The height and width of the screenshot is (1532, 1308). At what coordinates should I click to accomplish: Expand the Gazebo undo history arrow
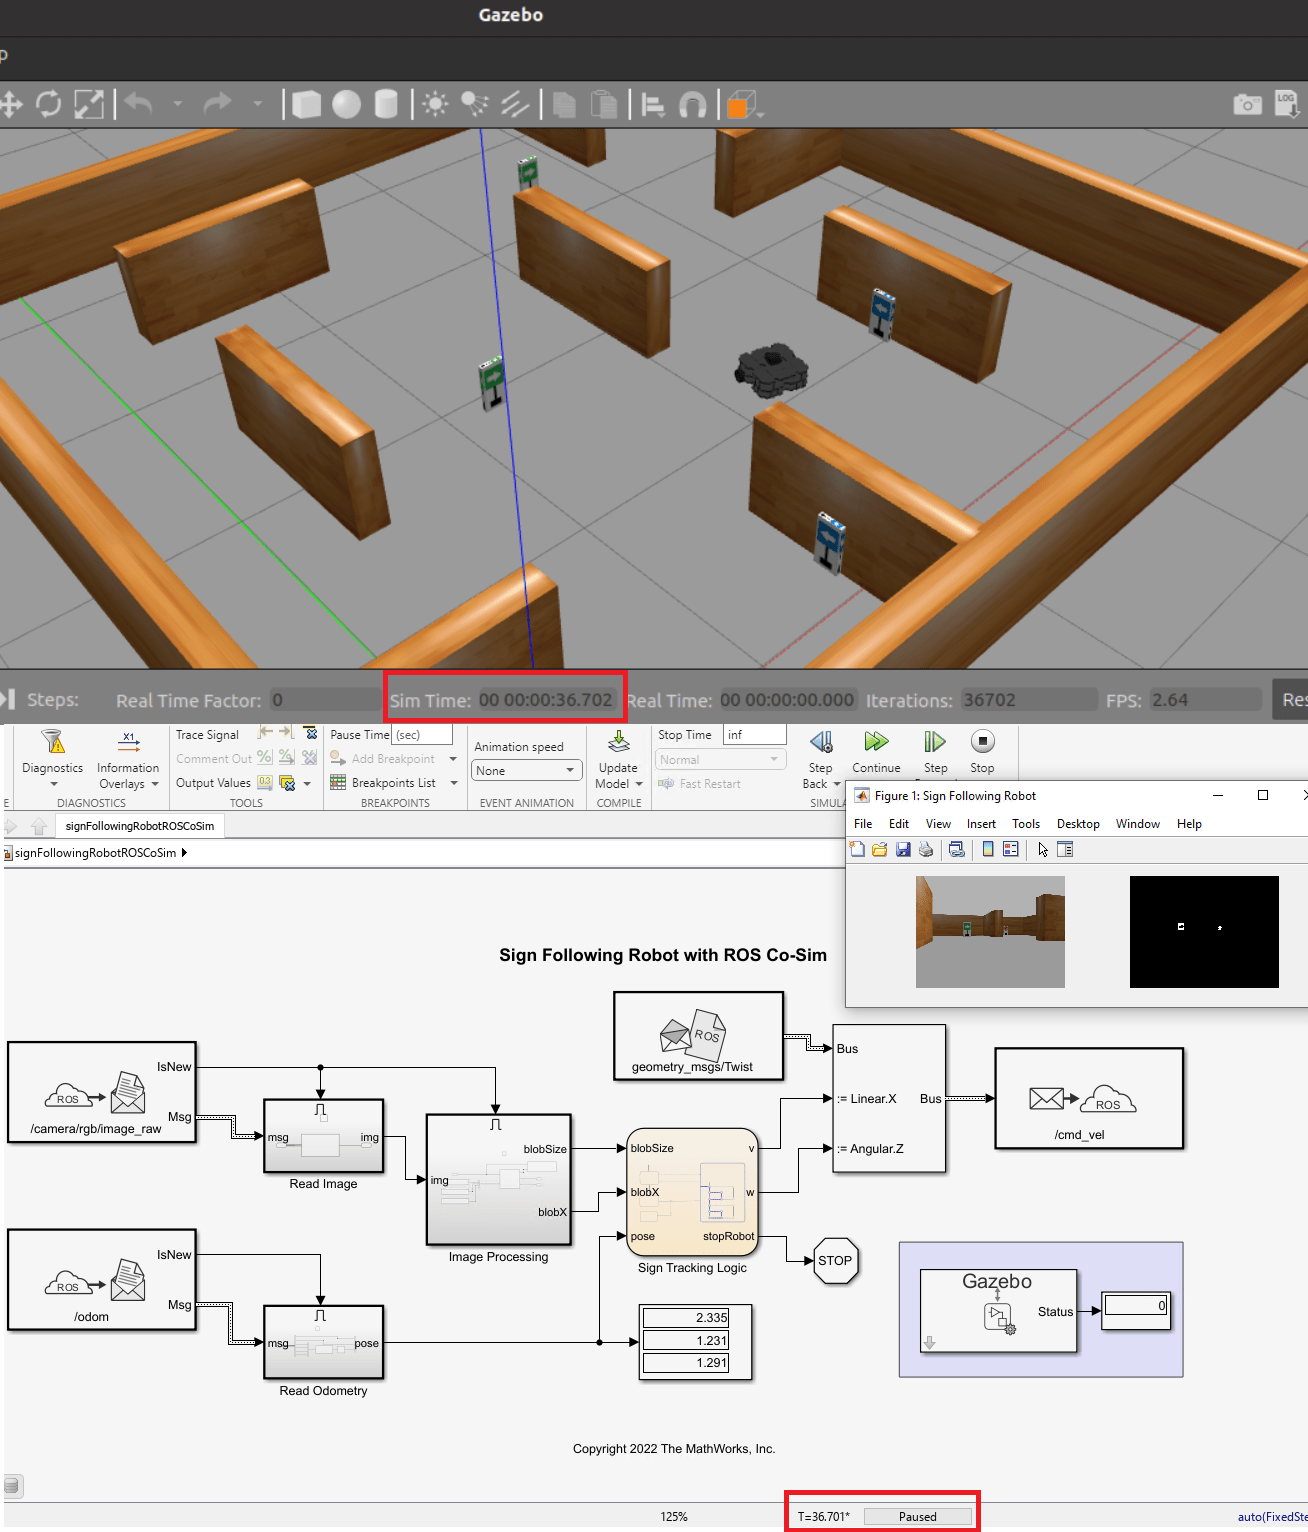click(x=178, y=103)
